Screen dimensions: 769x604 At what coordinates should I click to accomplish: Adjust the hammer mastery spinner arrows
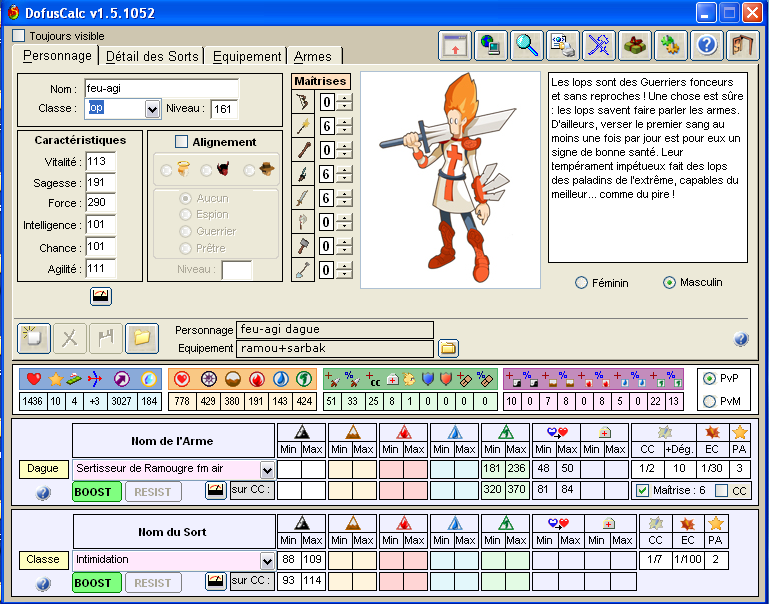point(345,246)
